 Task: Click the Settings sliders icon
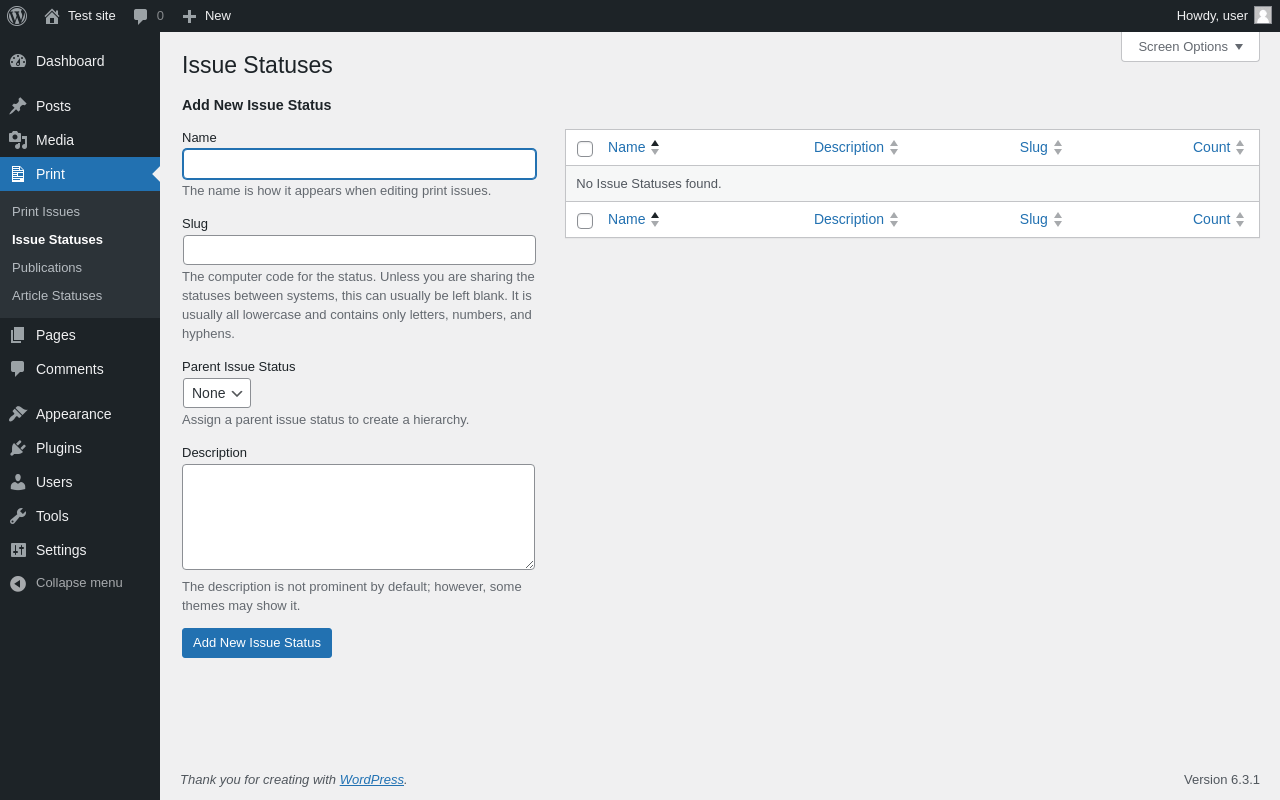point(18,550)
